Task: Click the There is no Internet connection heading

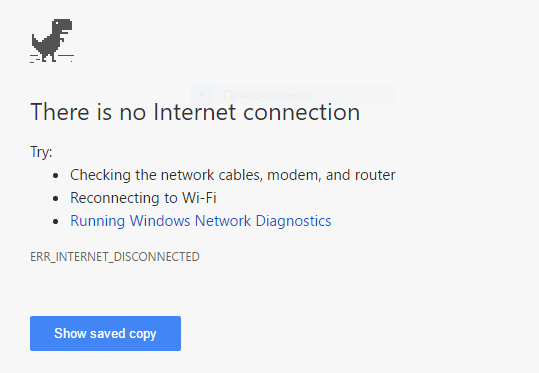Action: click(195, 112)
